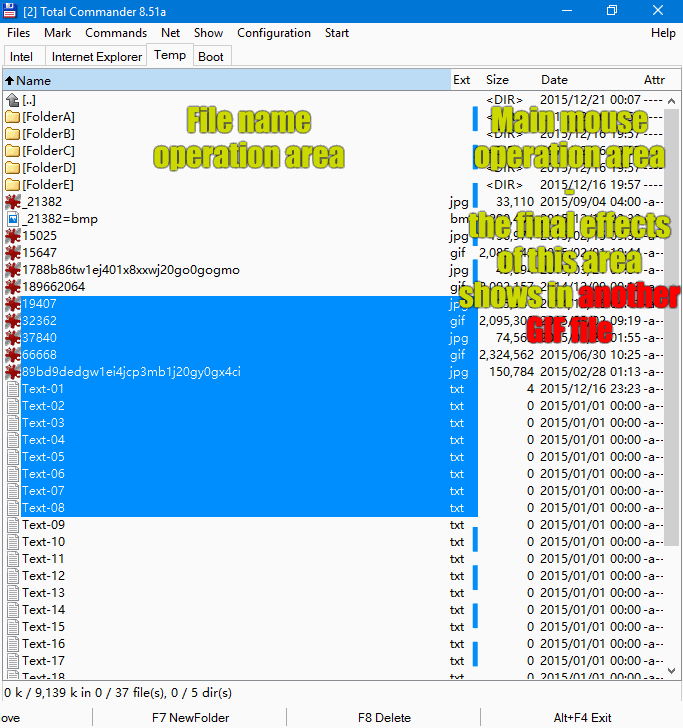Click the FolderD folder icon
The image size is (683, 728).
point(13,168)
